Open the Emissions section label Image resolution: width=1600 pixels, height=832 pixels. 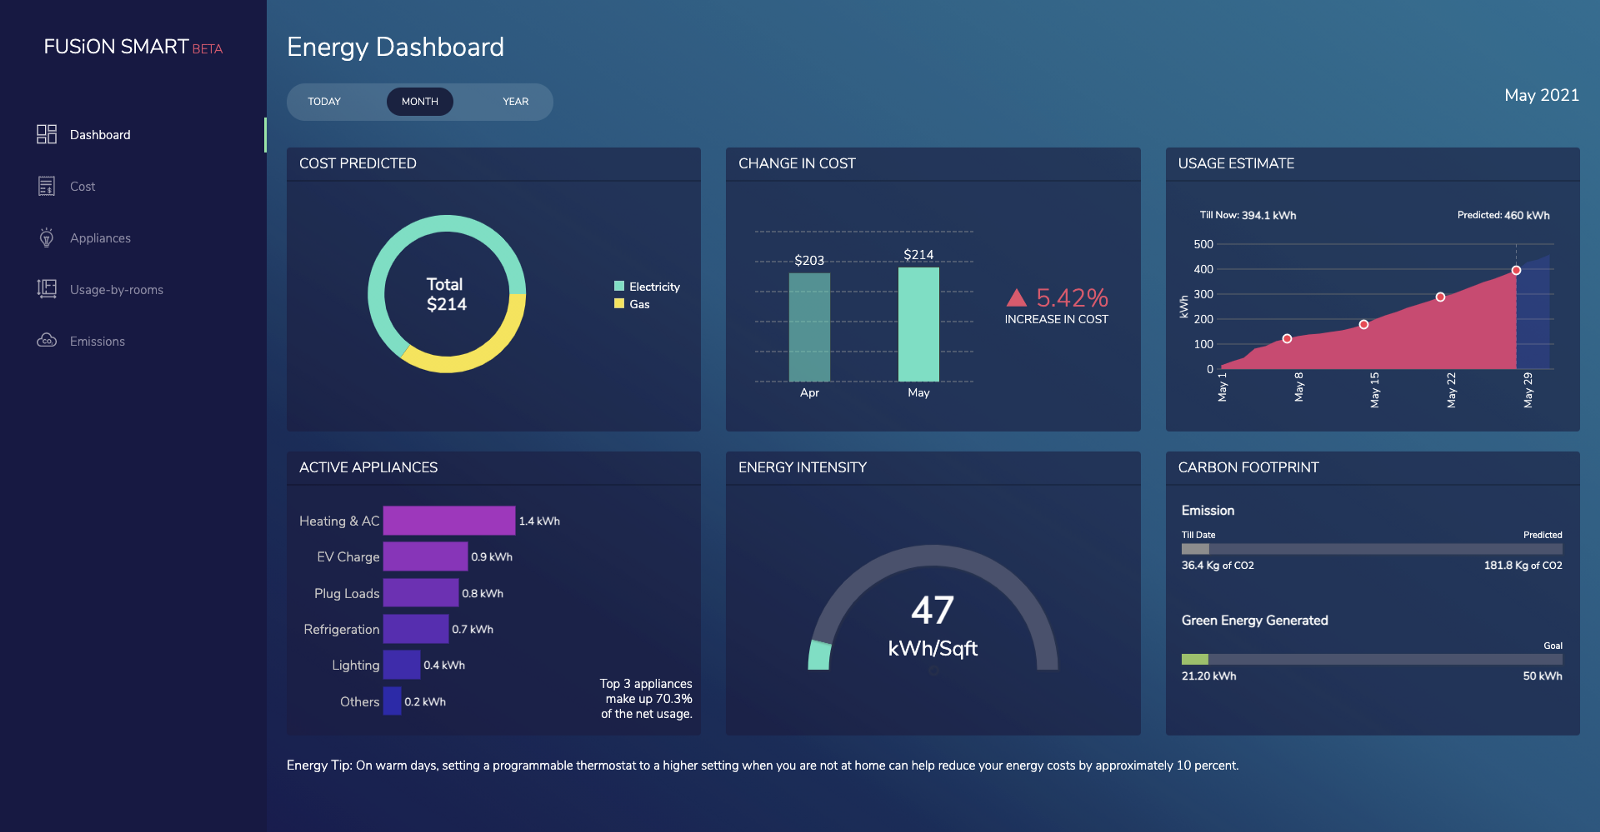tap(97, 342)
